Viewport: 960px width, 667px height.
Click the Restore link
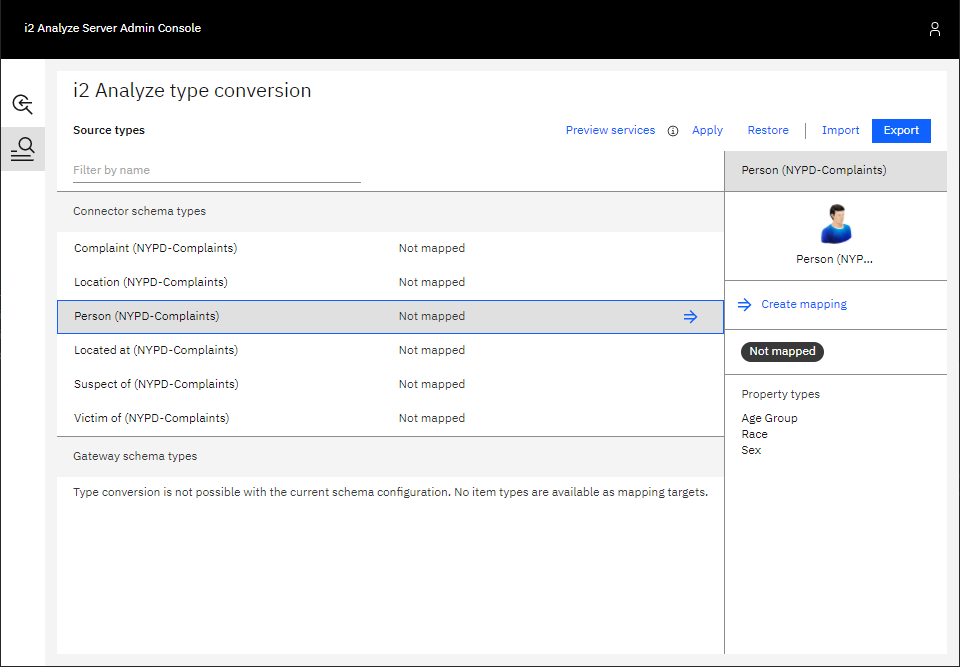point(768,130)
